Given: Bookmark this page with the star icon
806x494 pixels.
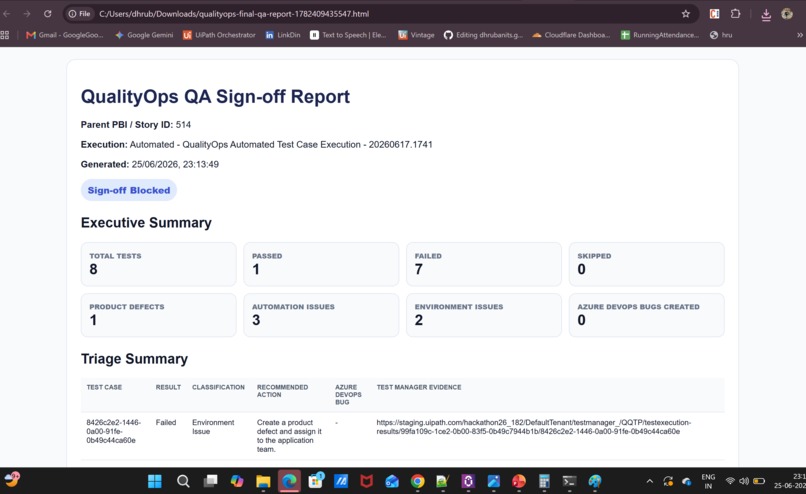Looking at the screenshot, I should (686, 14).
